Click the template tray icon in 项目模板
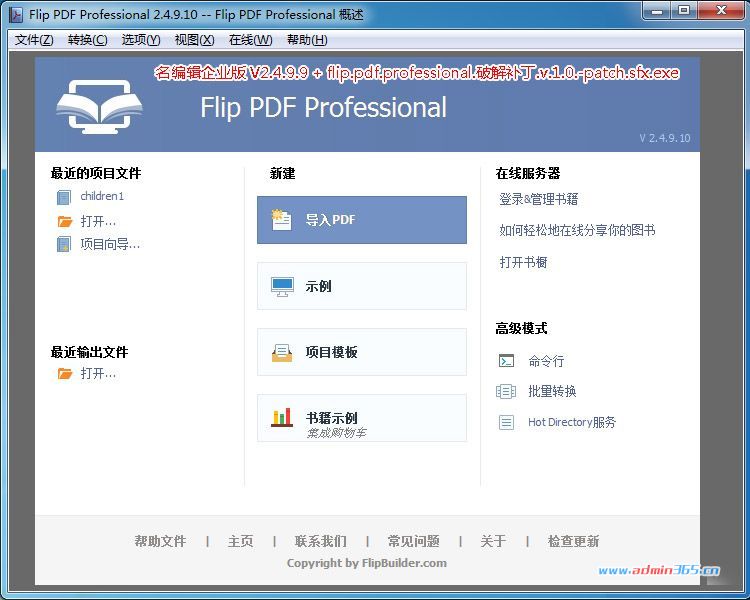Image resolution: width=750 pixels, height=600 pixels. (282, 353)
